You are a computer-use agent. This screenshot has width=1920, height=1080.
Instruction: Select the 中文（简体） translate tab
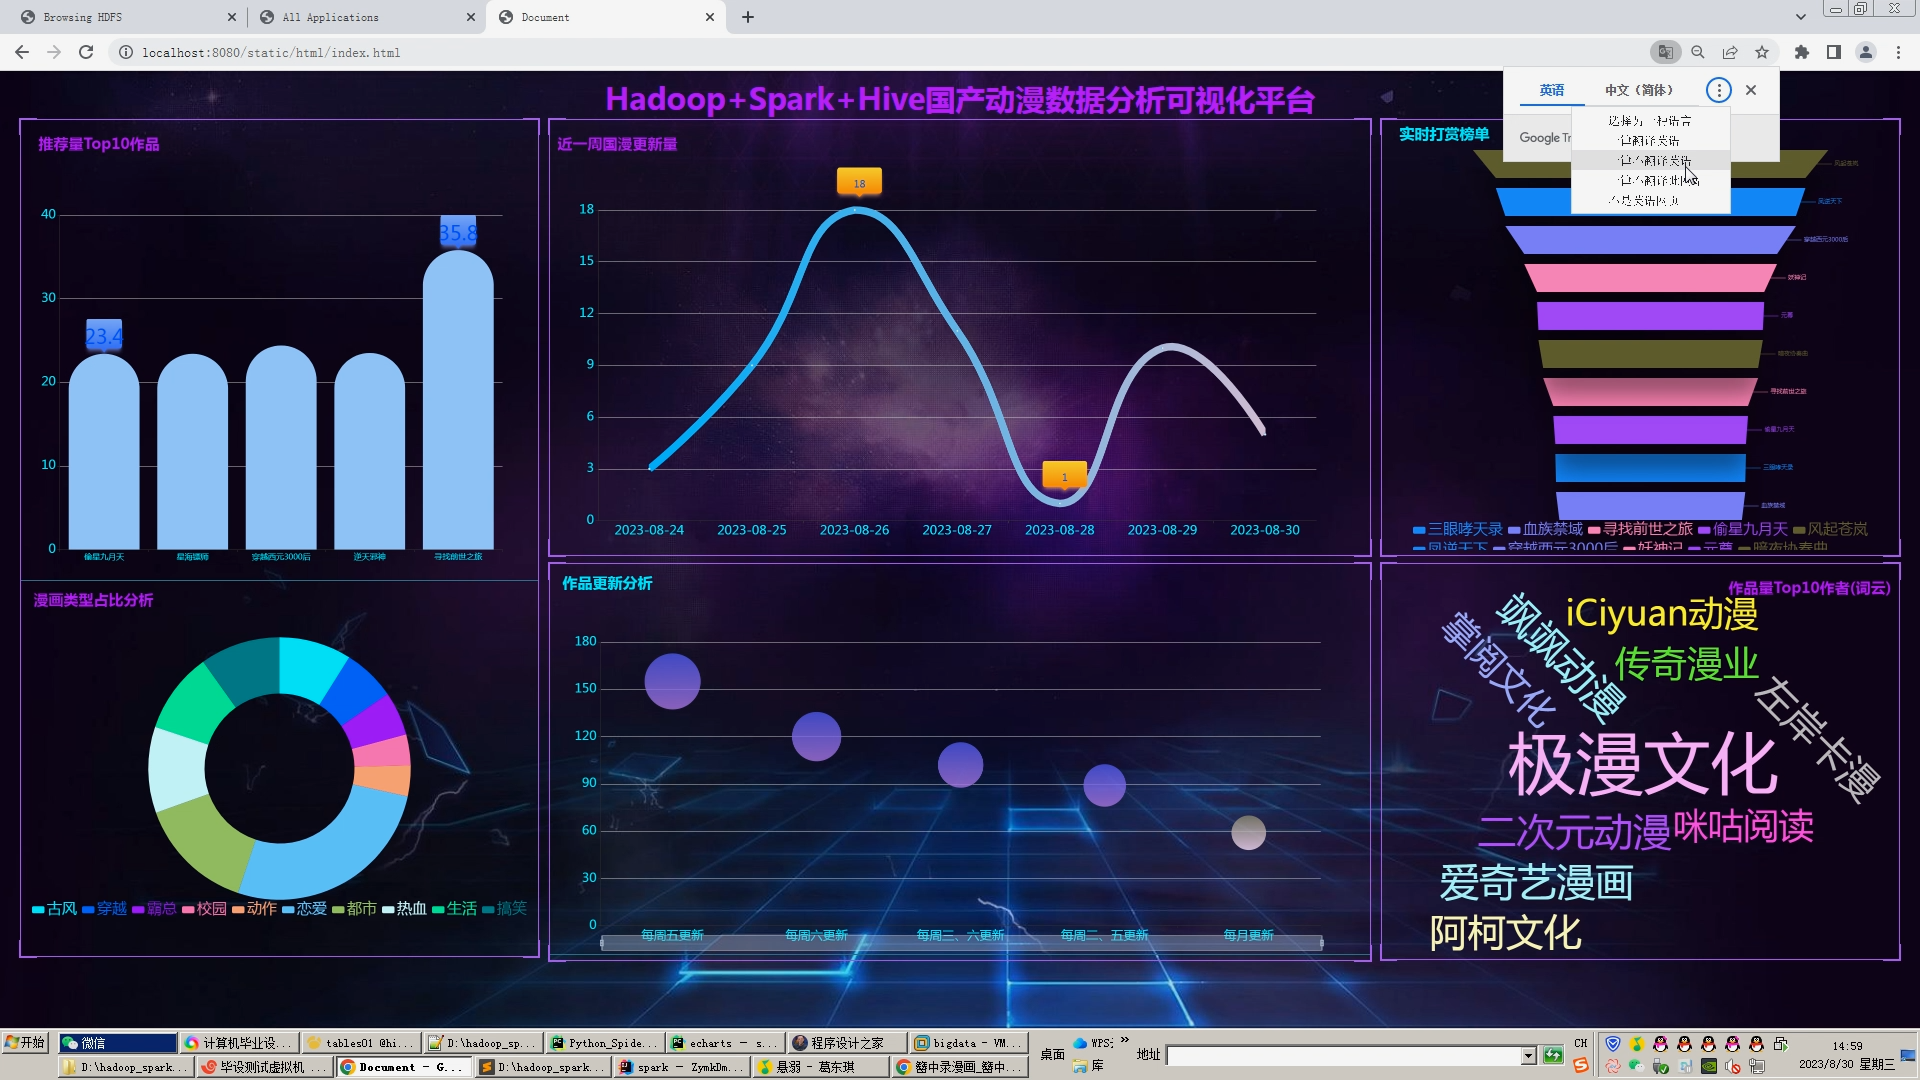click(x=1639, y=90)
